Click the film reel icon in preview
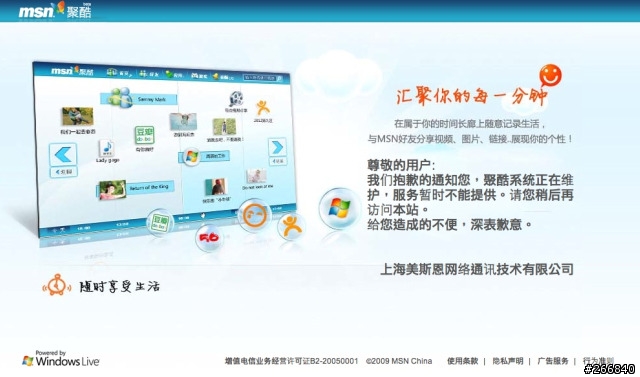Screen dimensions: 640x377 [x=236, y=99]
